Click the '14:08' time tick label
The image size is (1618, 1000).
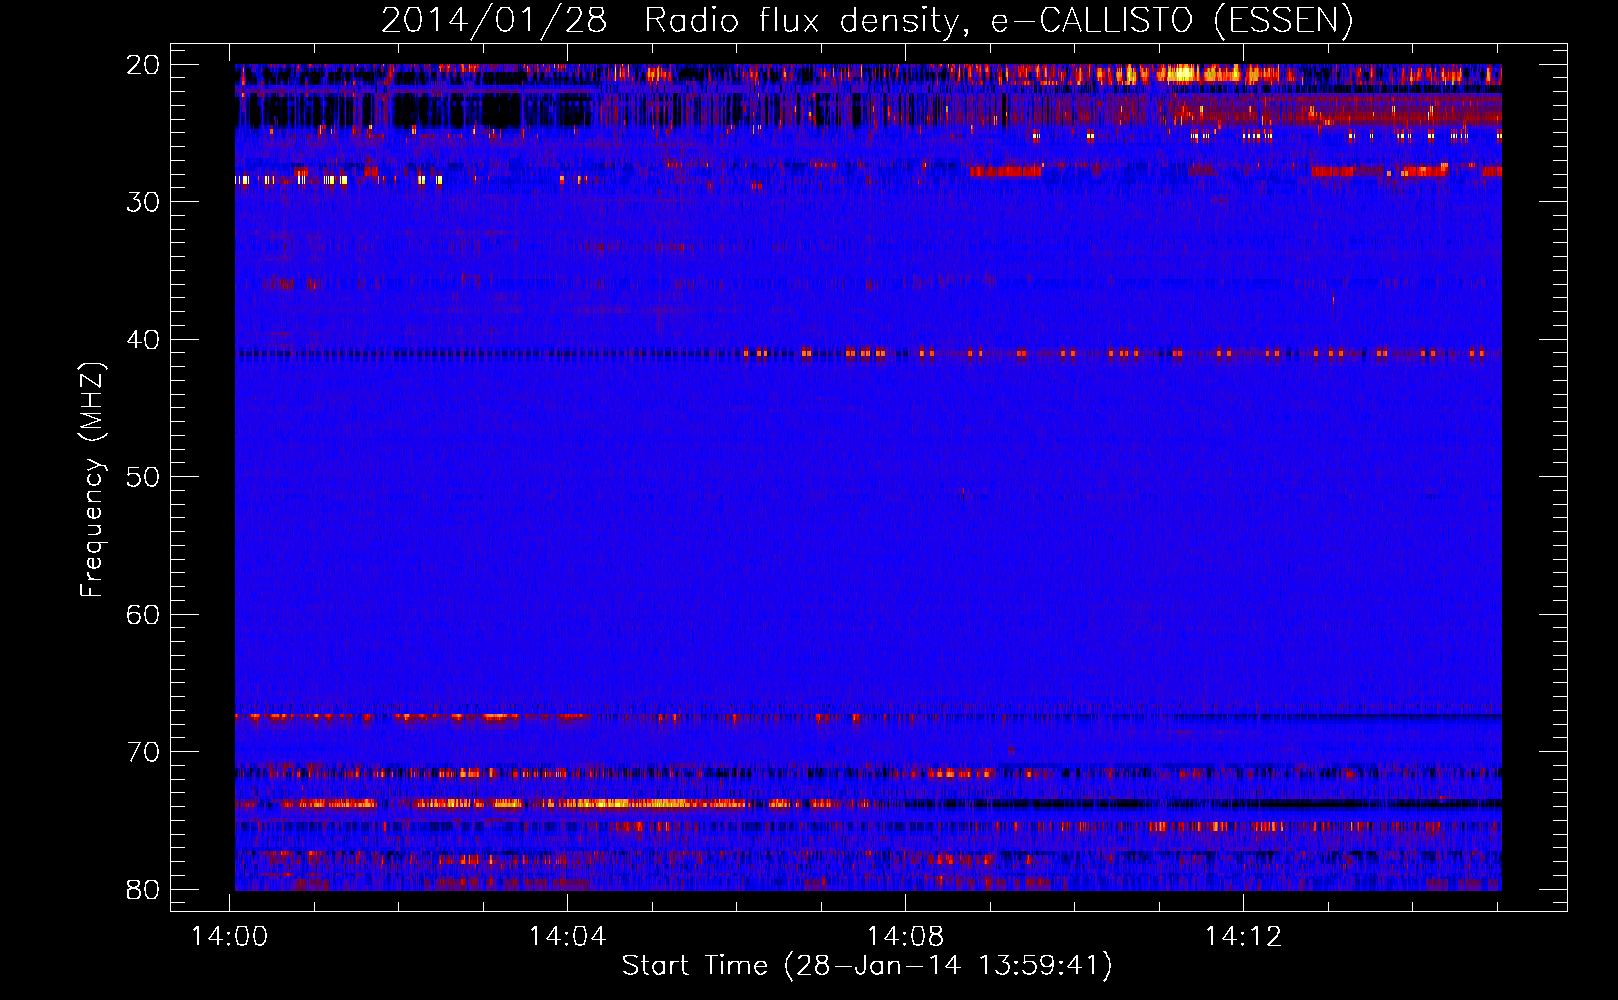coord(906,937)
